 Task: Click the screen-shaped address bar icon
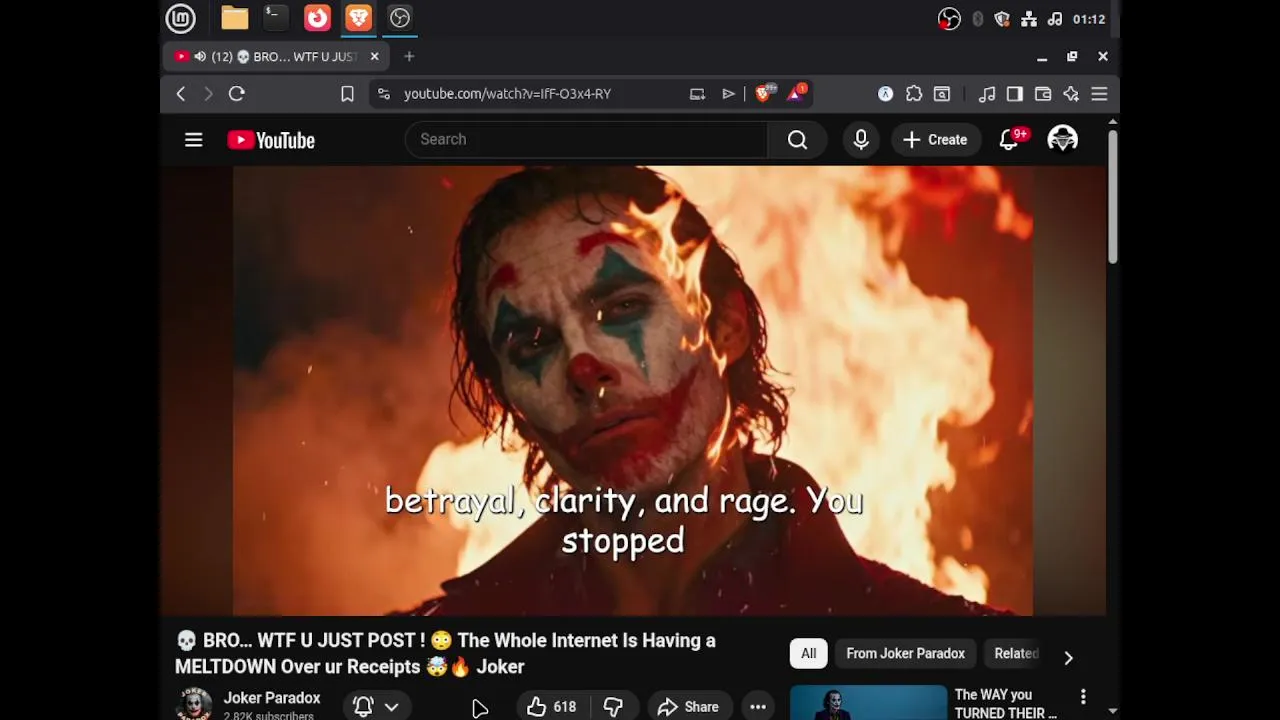tap(697, 94)
